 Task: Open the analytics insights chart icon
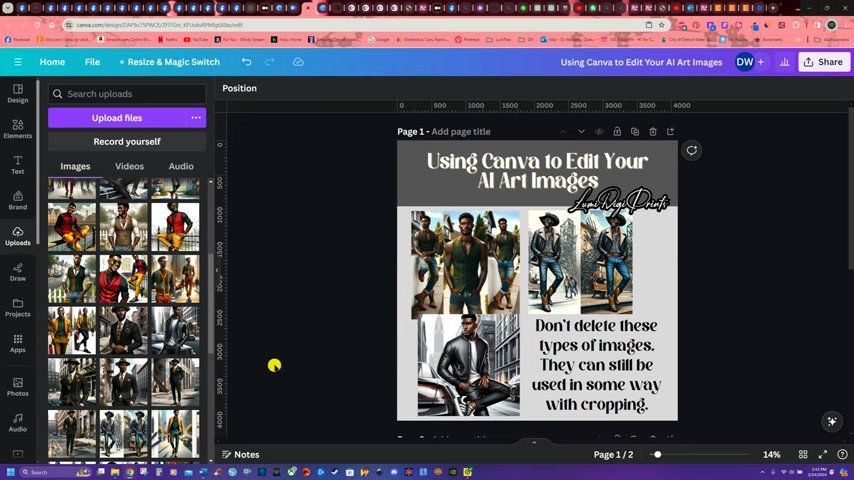pyautogui.click(x=784, y=62)
